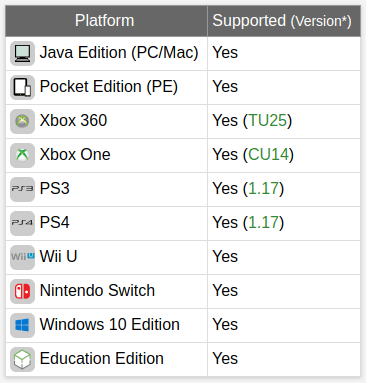Open the PS4 1.17 version link

pyautogui.click(x=263, y=223)
